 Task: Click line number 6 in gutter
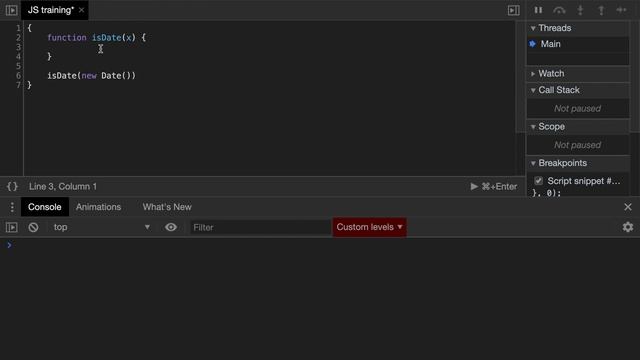point(18,76)
